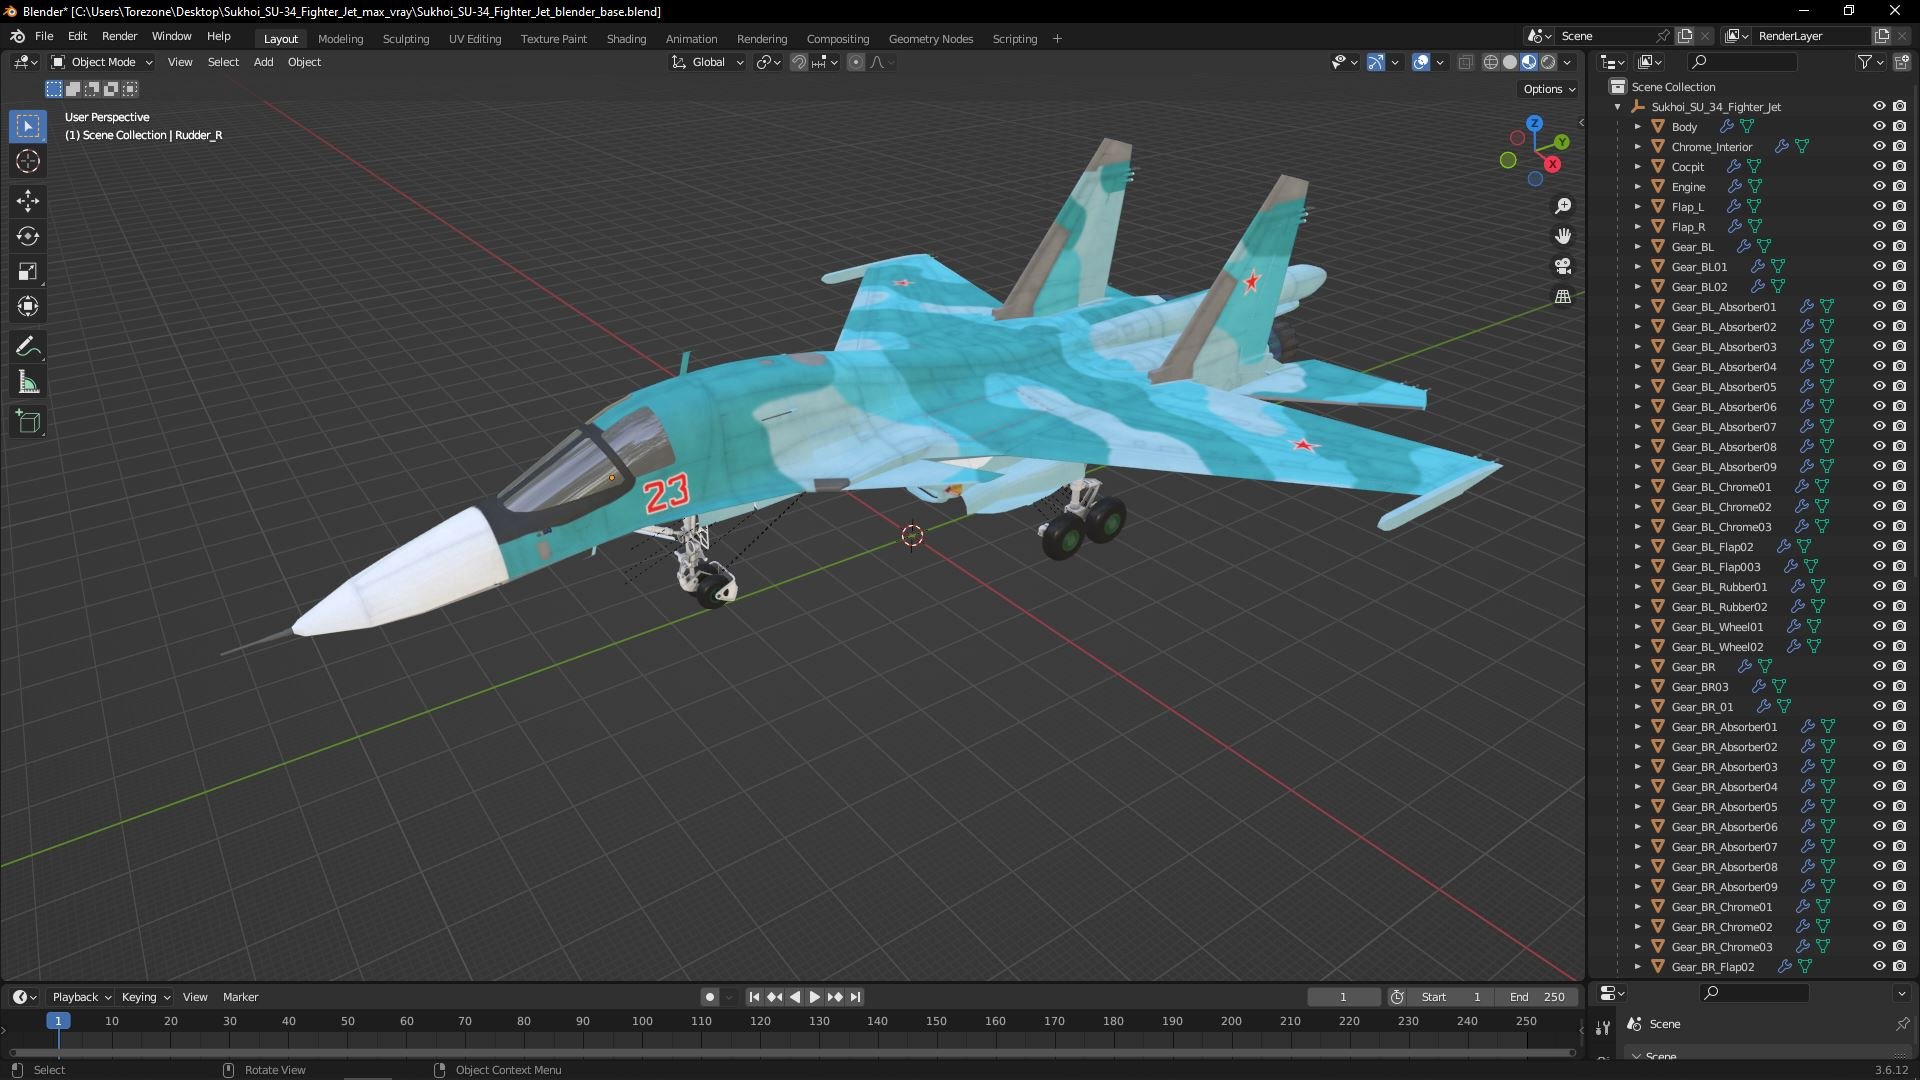Click the Pan hand icon
Viewport: 1920px width, 1080px height.
(1563, 236)
